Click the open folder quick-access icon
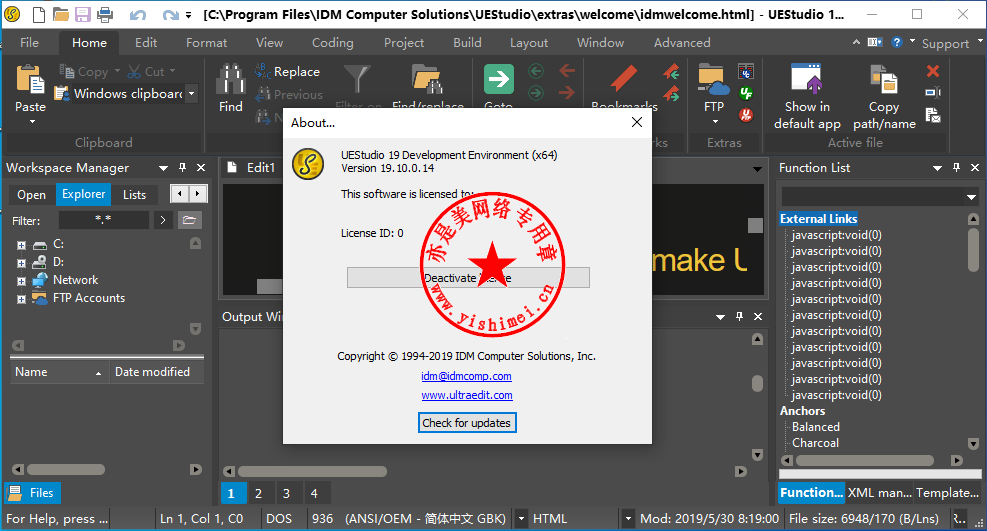The width and height of the screenshot is (987, 531). (x=60, y=14)
